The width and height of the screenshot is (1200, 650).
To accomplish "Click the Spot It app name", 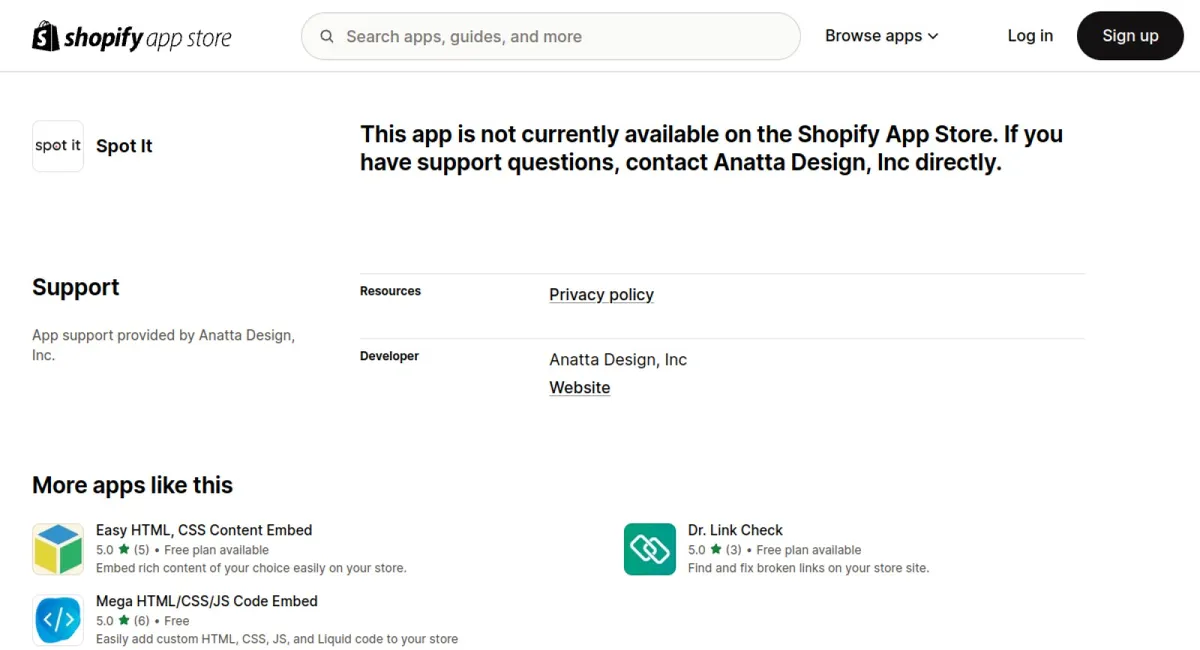I will click(x=124, y=146).
